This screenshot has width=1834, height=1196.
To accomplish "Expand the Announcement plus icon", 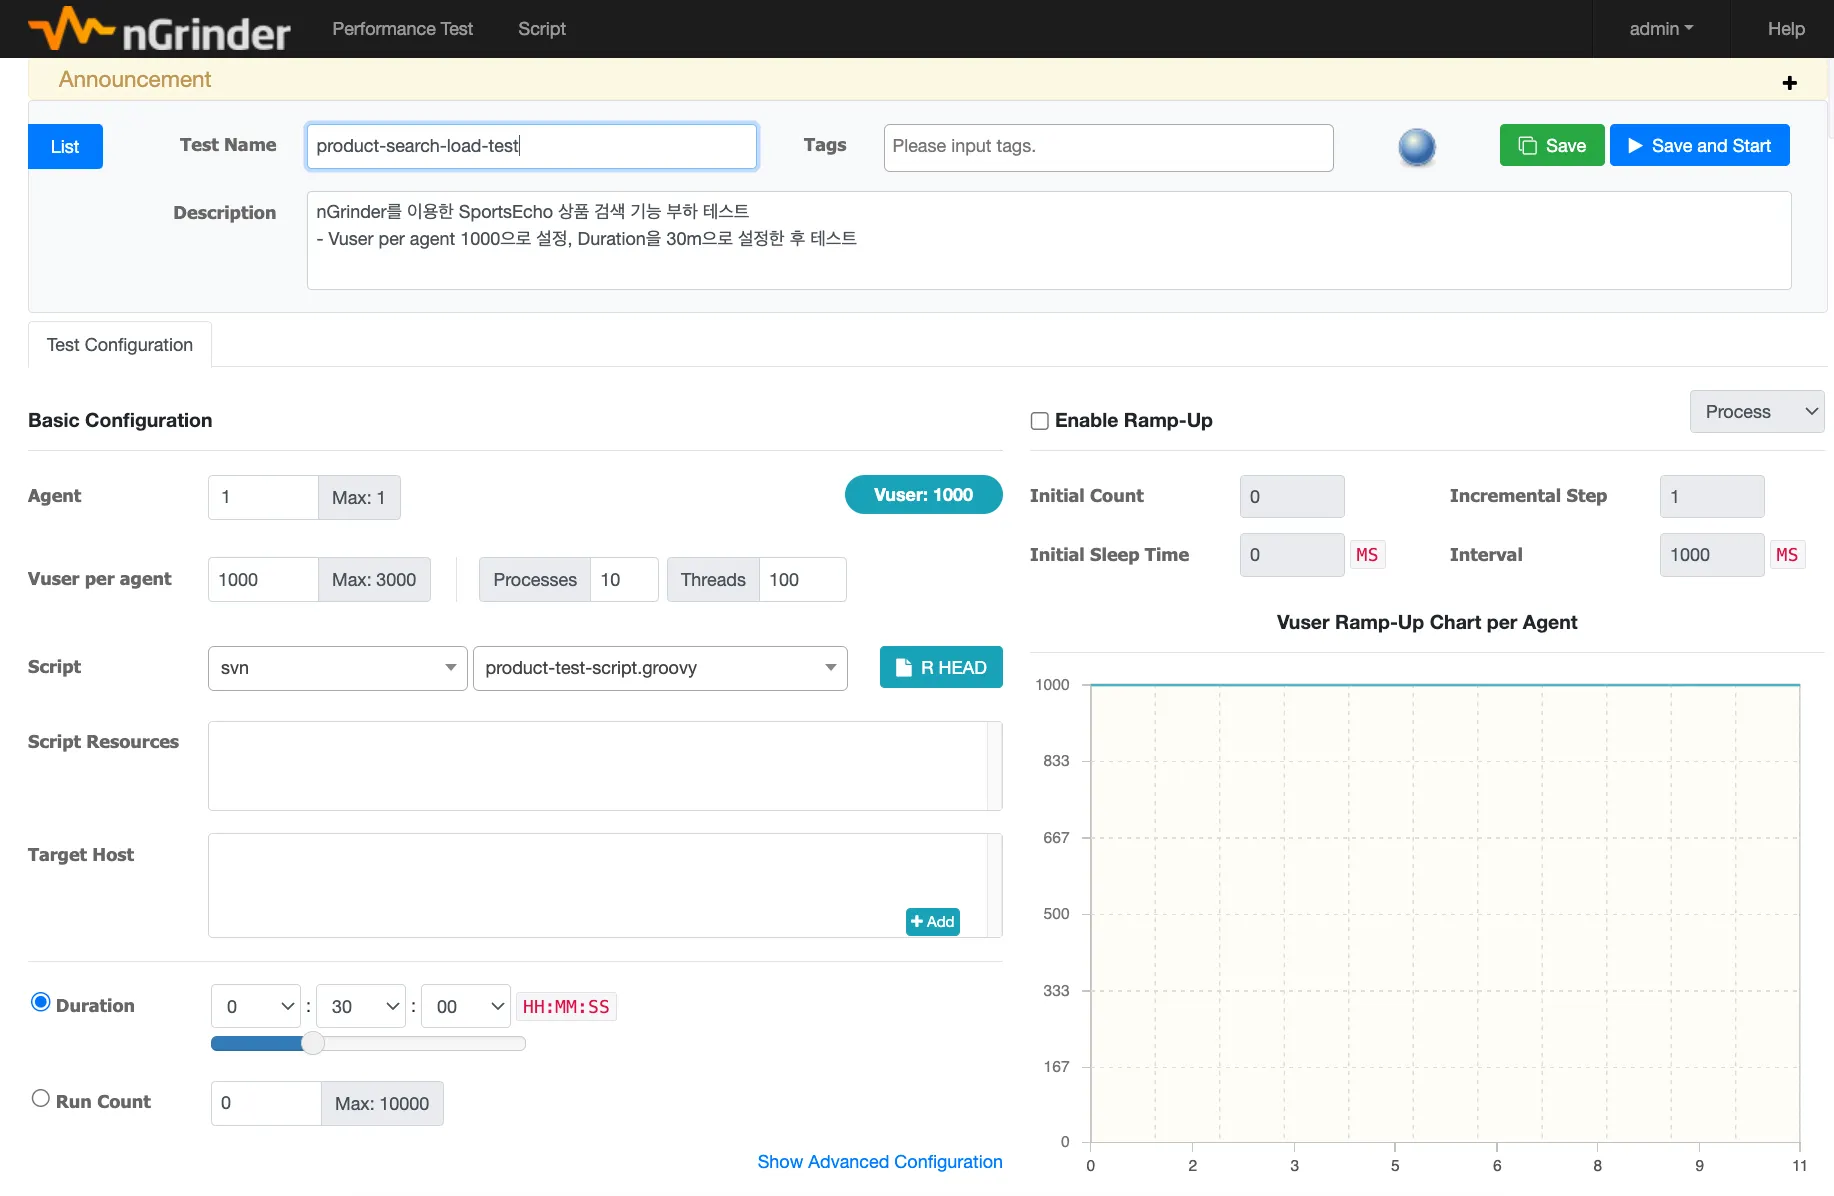I will point(1789,83).
